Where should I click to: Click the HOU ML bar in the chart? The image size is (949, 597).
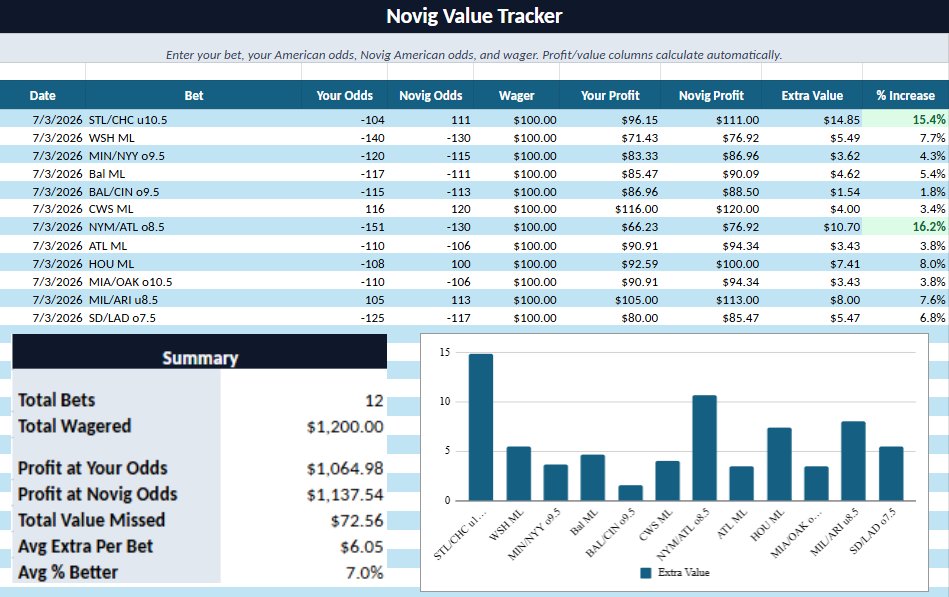tap(779, 464)
